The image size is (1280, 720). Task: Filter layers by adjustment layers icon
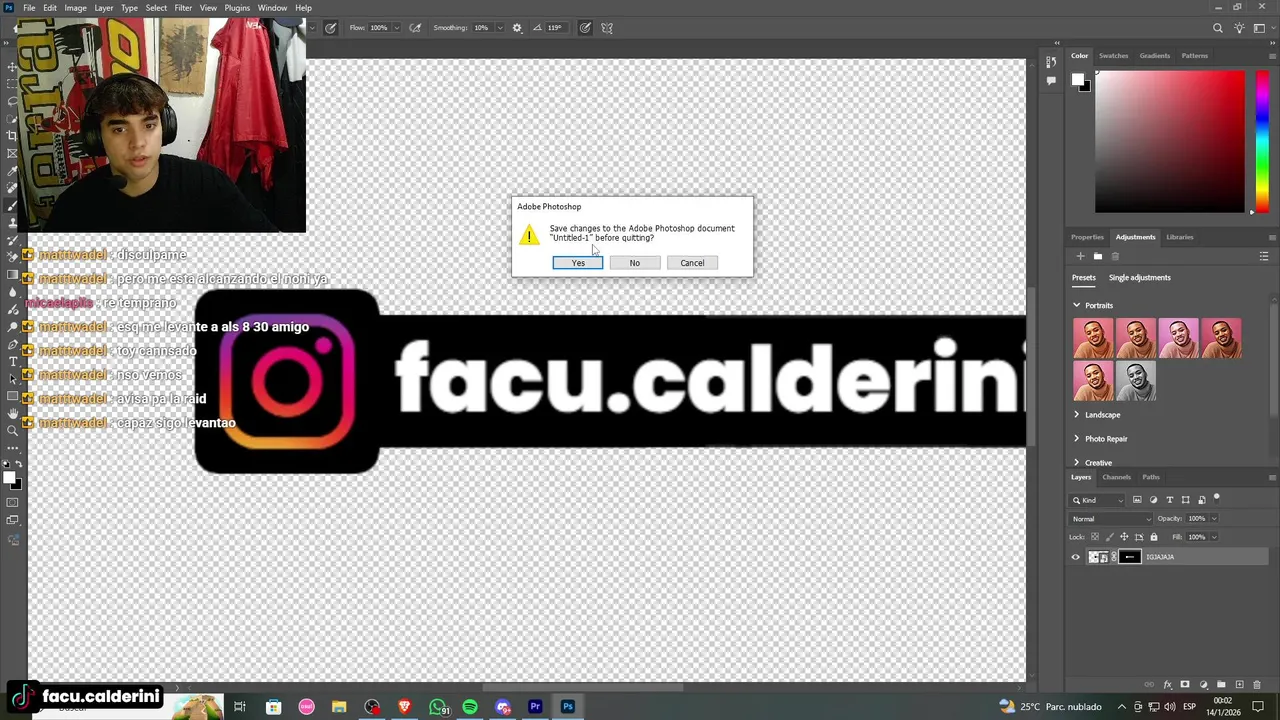[x=1153, y=500]
